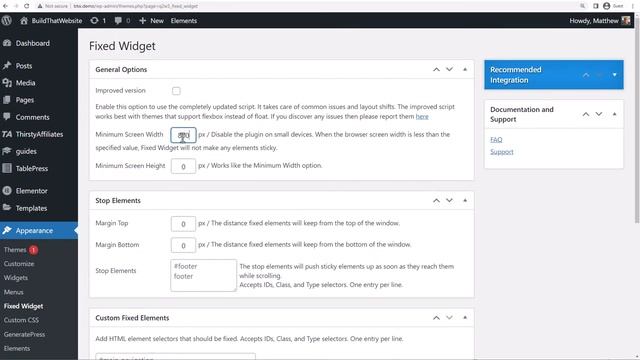Open the comments bubble icon in admin bar
Image resolution: width=640 pixels, height=360 pixels.
pos(118,20)
